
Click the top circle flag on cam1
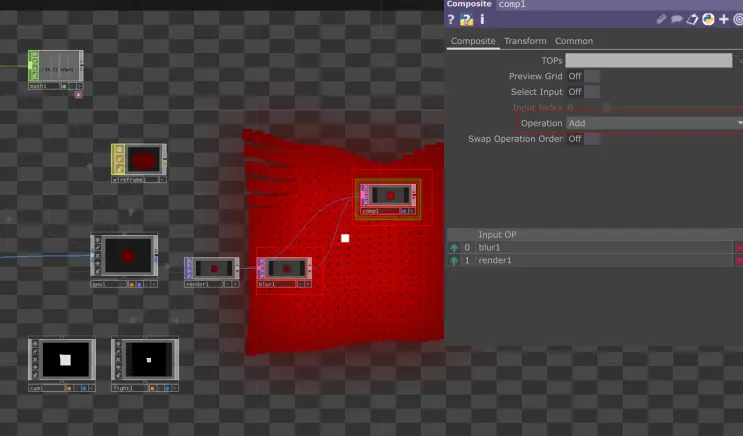point(35,344)
